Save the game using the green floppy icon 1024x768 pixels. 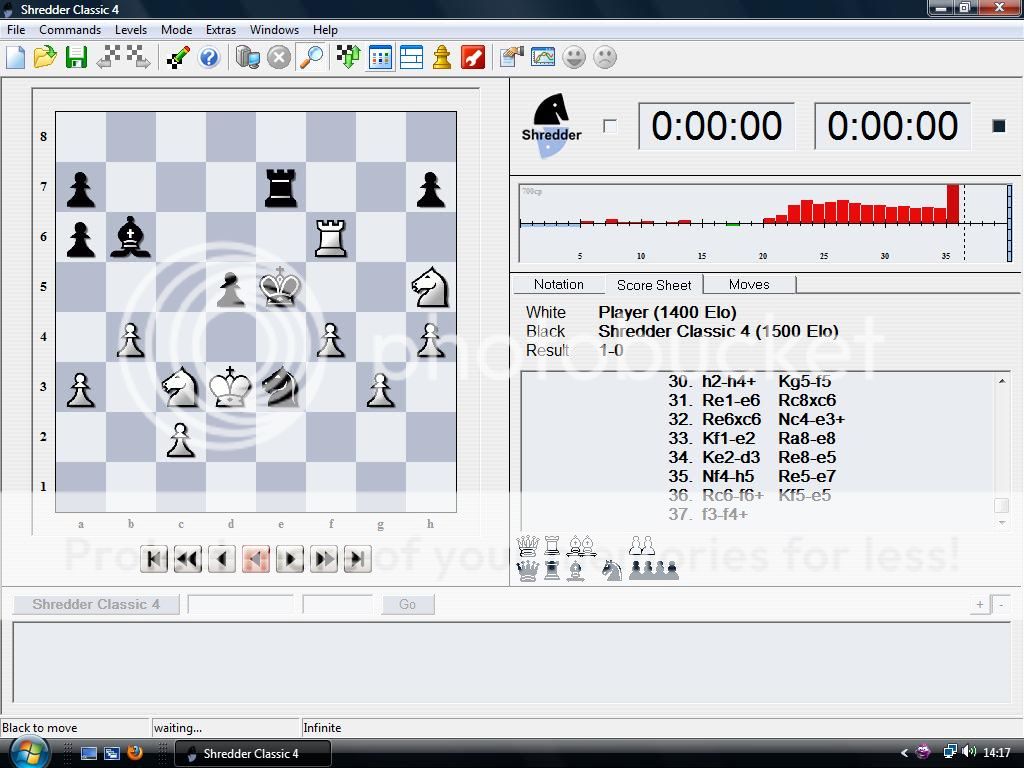(76, 57)
